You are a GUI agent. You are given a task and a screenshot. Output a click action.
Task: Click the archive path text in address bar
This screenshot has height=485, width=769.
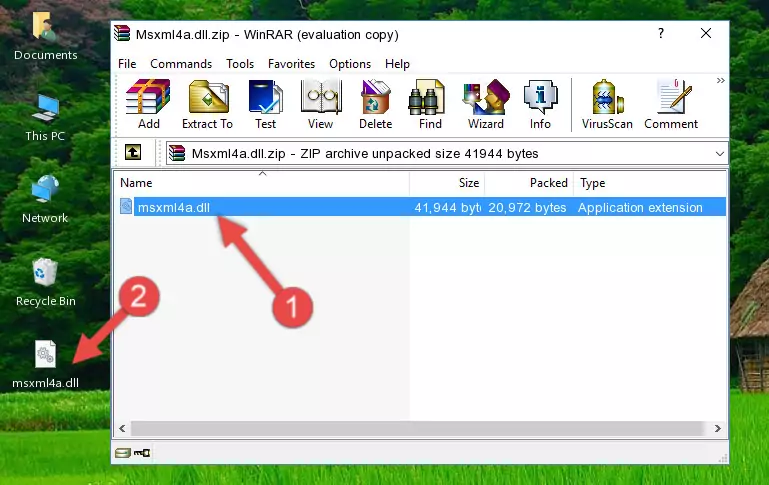(x=365, y=153)
